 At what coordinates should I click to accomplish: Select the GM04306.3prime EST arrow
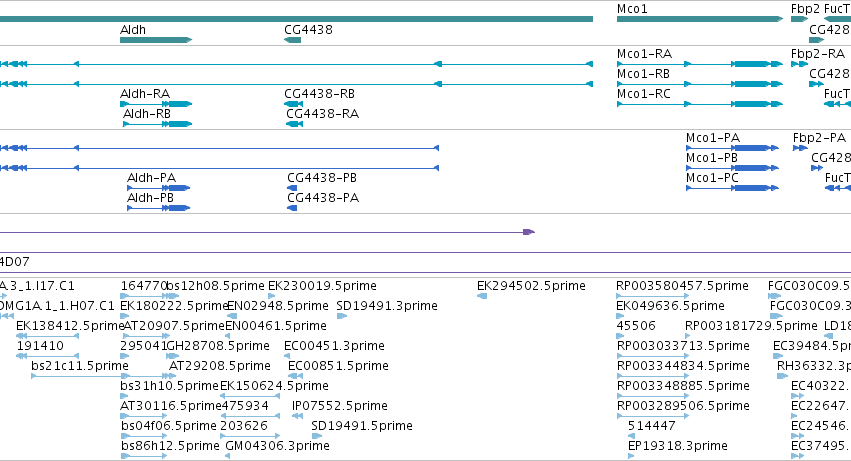click(x=227, y=456)
